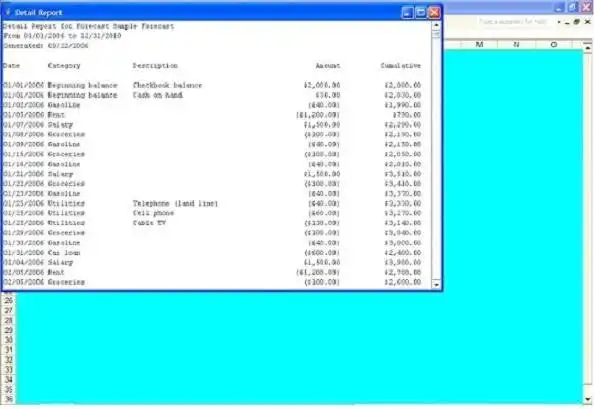The width and height of the screenshot is (594, 409).
Task: Click the 'Generated:' date line
Action: tap(46, 46)
